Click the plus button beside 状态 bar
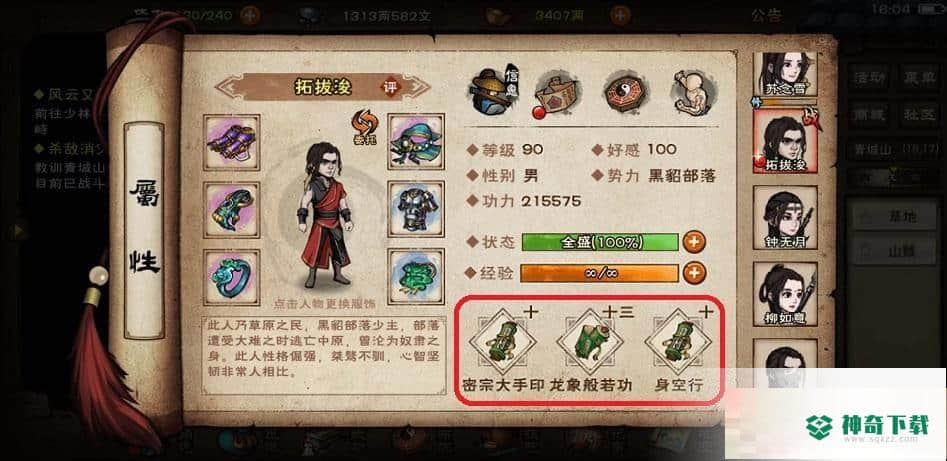 [x=694, y=243]
